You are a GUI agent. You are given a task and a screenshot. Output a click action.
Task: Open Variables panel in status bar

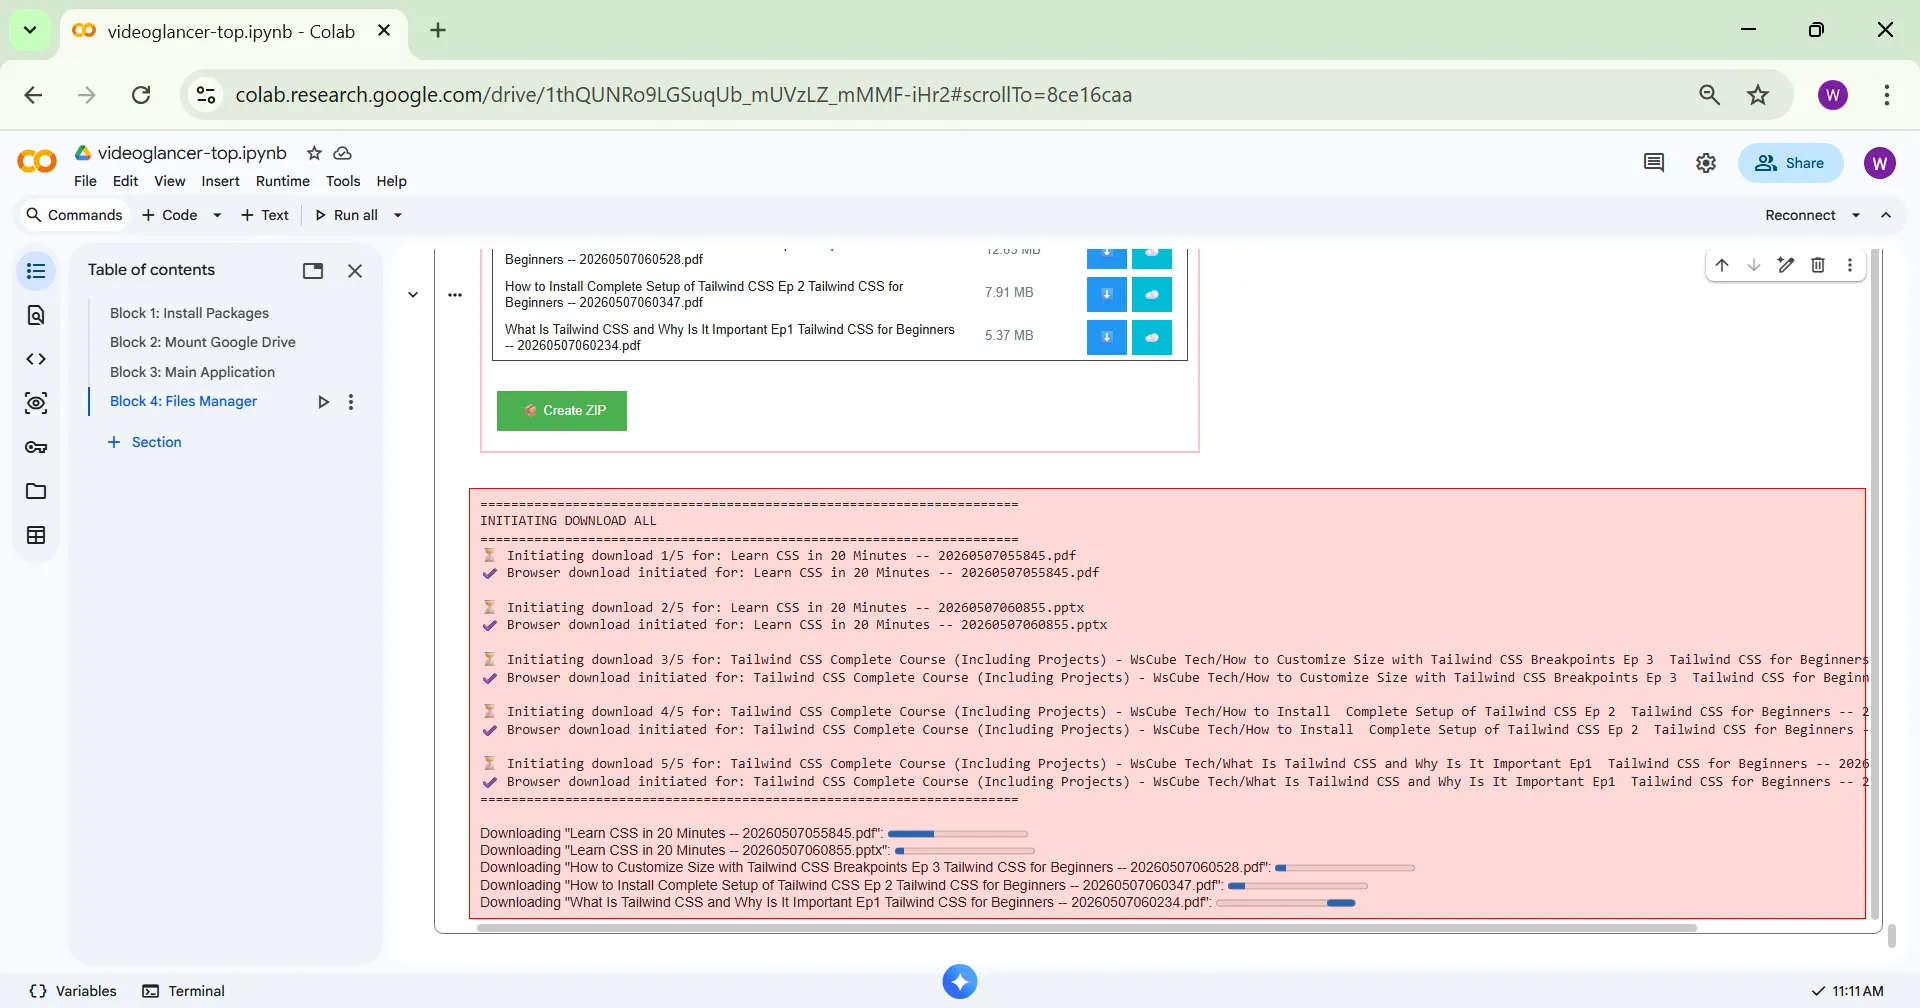coord(73,991)
